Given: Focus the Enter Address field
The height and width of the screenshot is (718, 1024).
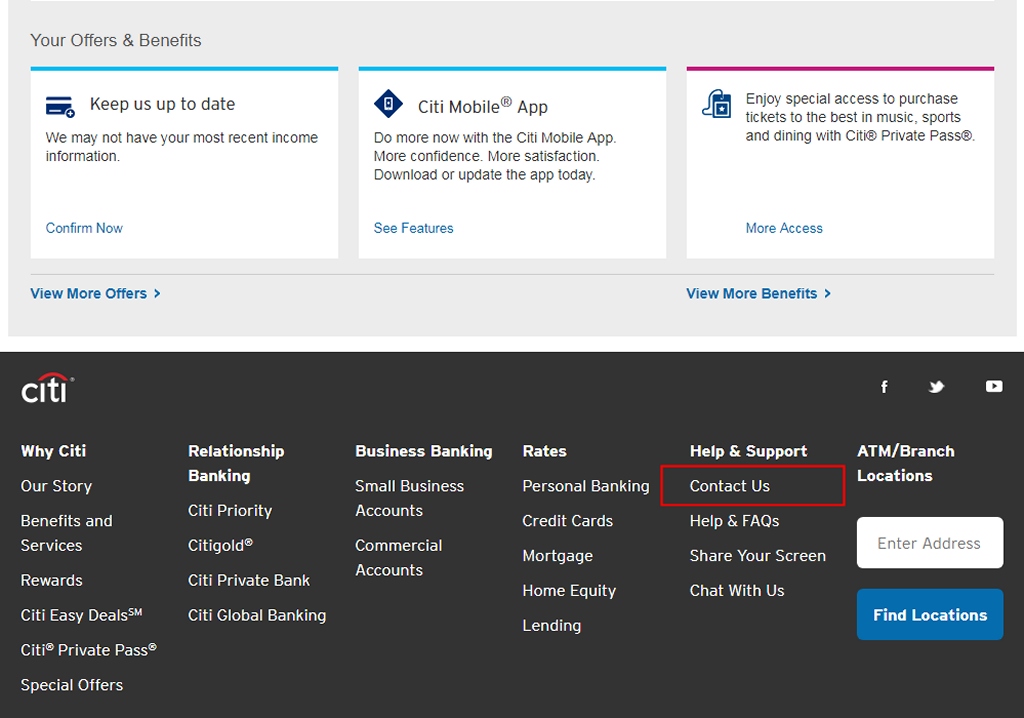Looking at the screenshot, I should pyautogui.click(x=930, y=543).
